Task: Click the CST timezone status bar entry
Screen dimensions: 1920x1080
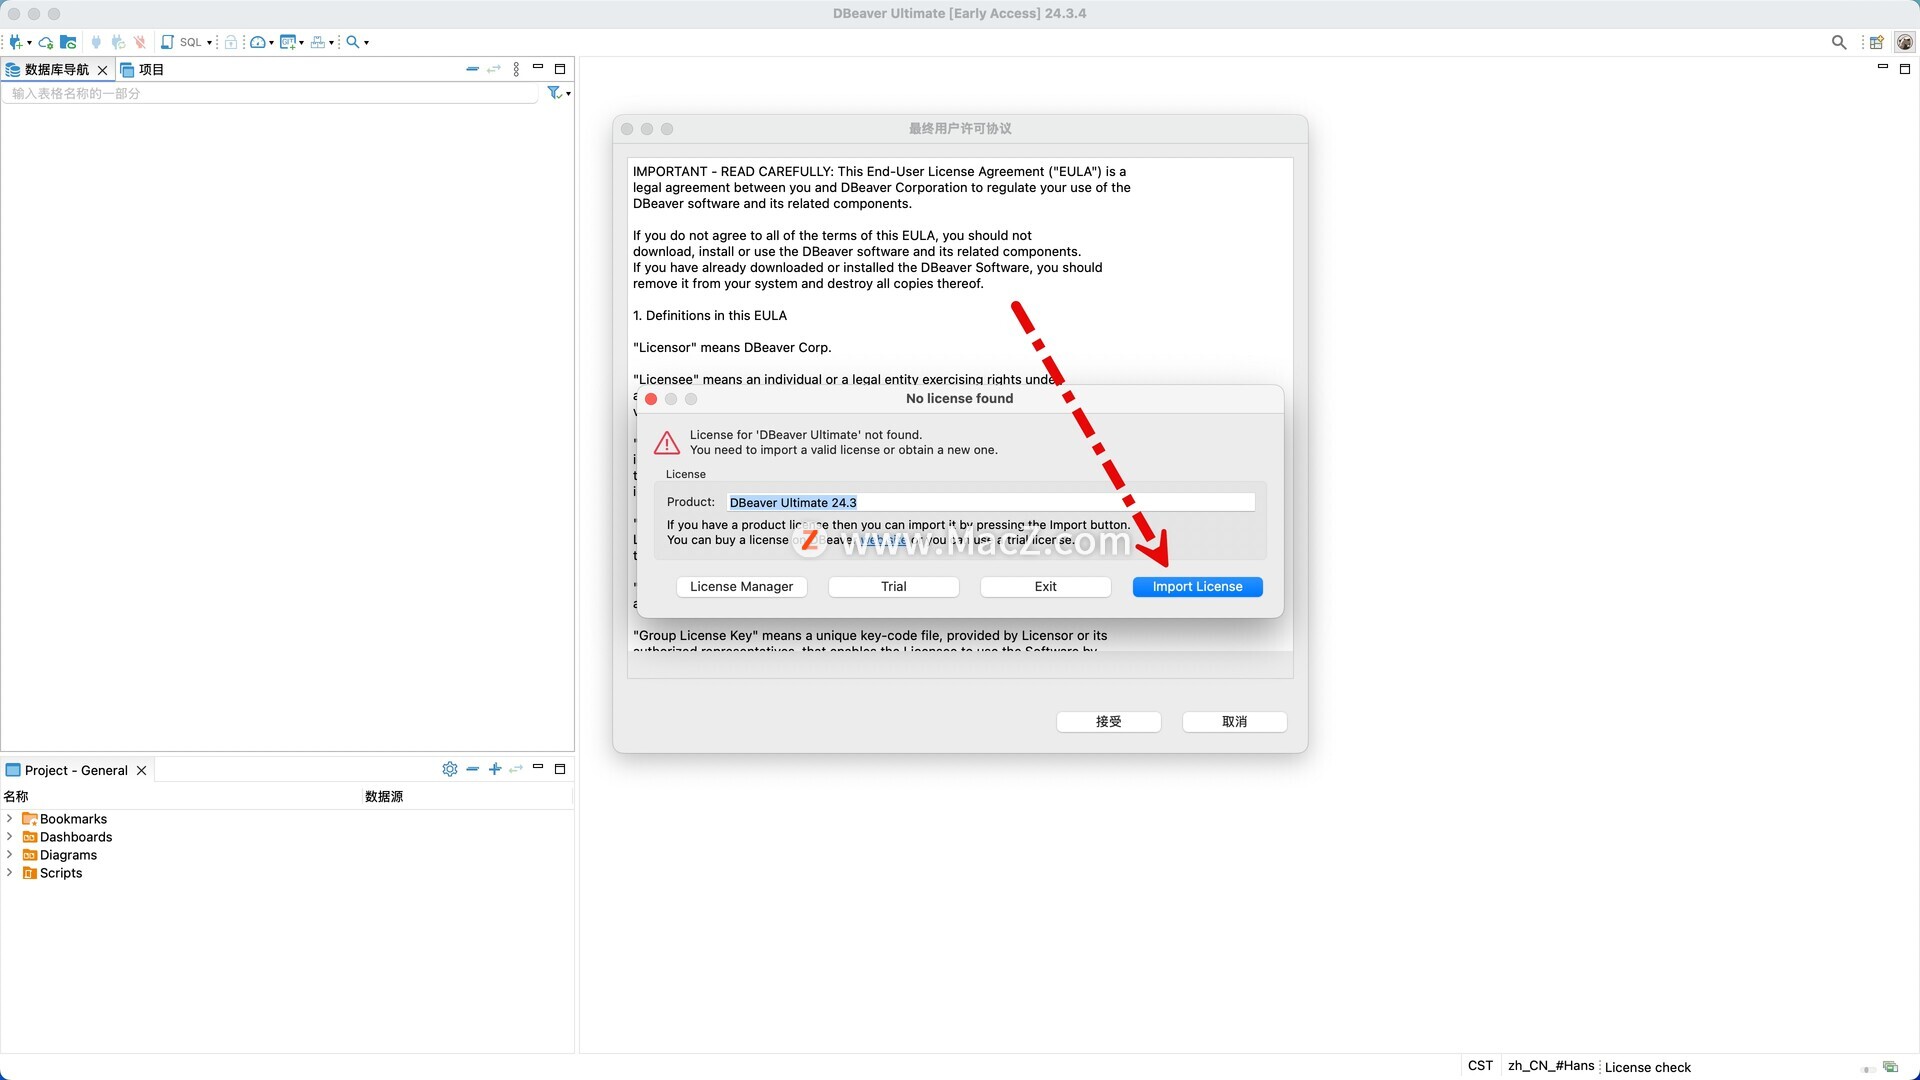Action: coord(1481,1066)
